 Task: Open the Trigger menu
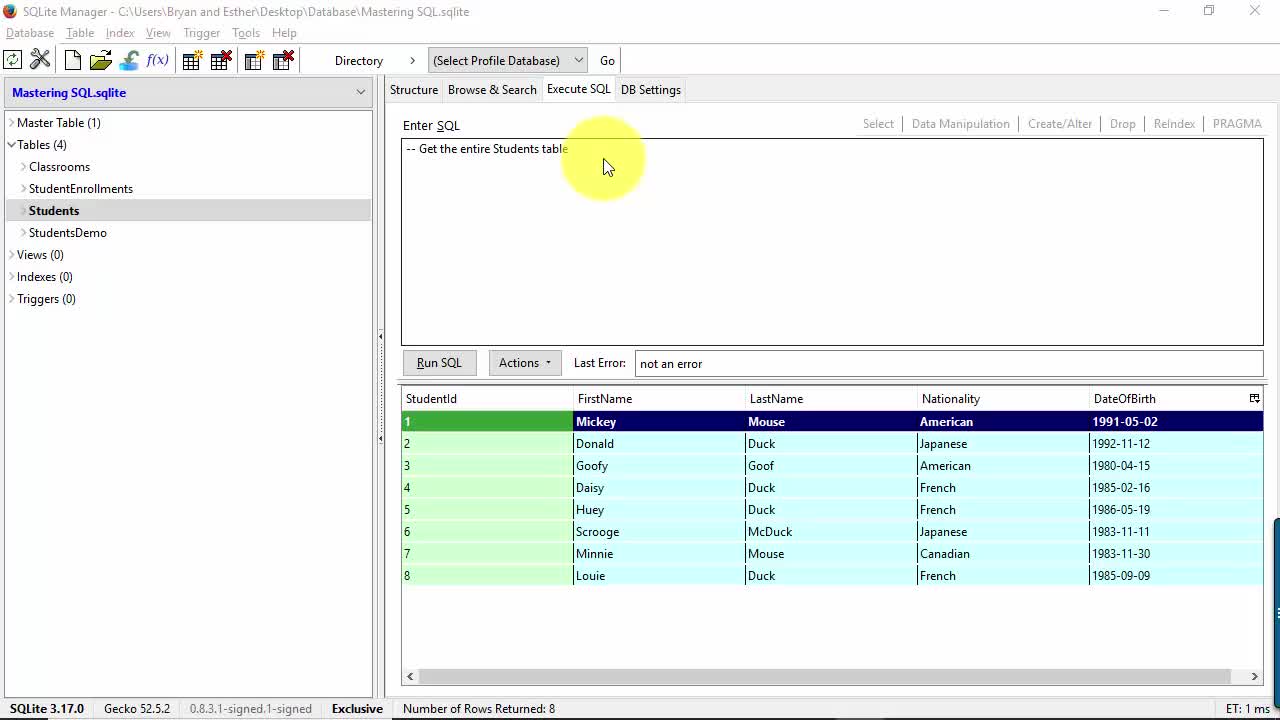click(201, 33)
